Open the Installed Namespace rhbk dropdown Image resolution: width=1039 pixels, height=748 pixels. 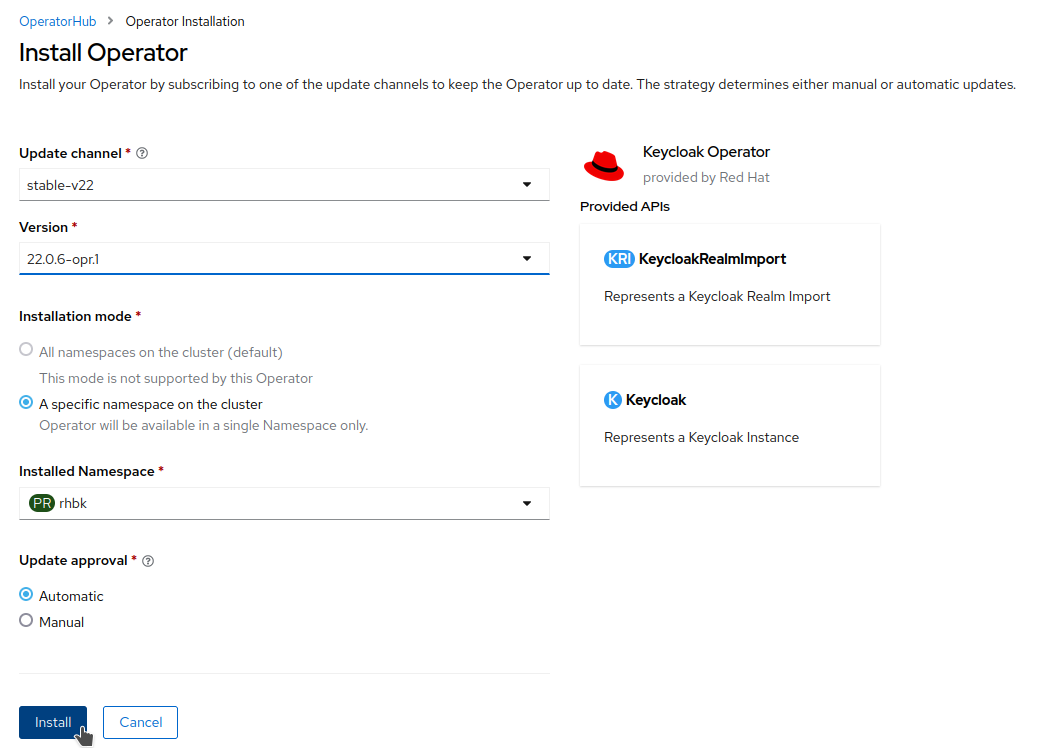[284, 504]
